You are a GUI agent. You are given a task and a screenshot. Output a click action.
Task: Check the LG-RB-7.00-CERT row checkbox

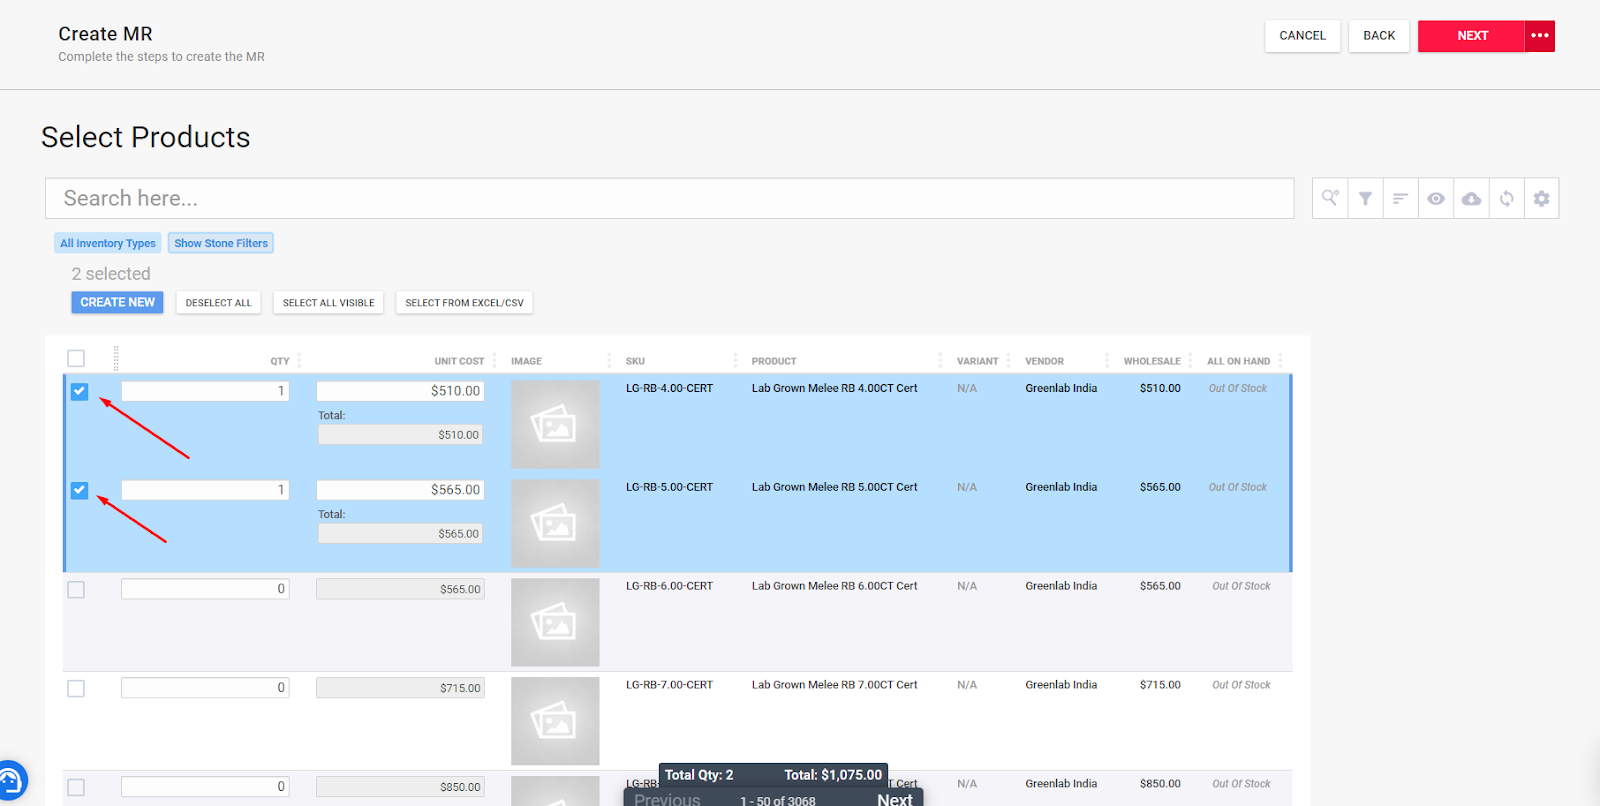(76, 689)
